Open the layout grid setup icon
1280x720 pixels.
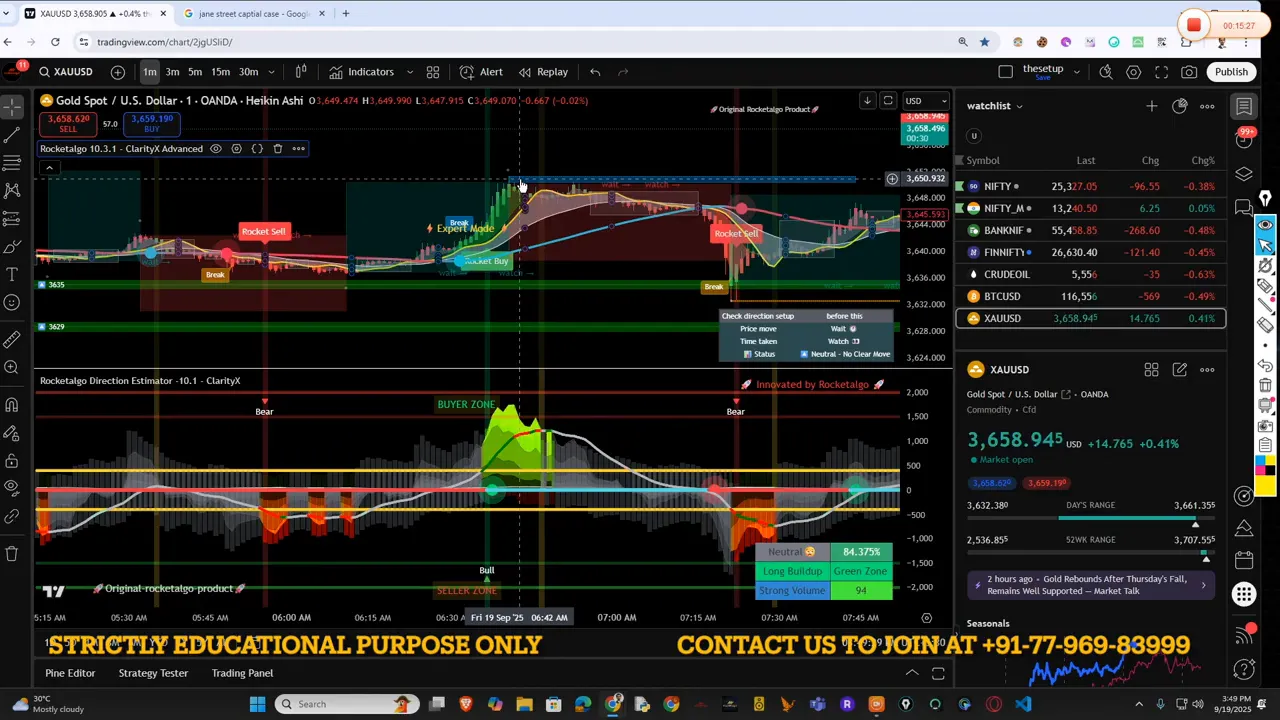click(433, 72)
